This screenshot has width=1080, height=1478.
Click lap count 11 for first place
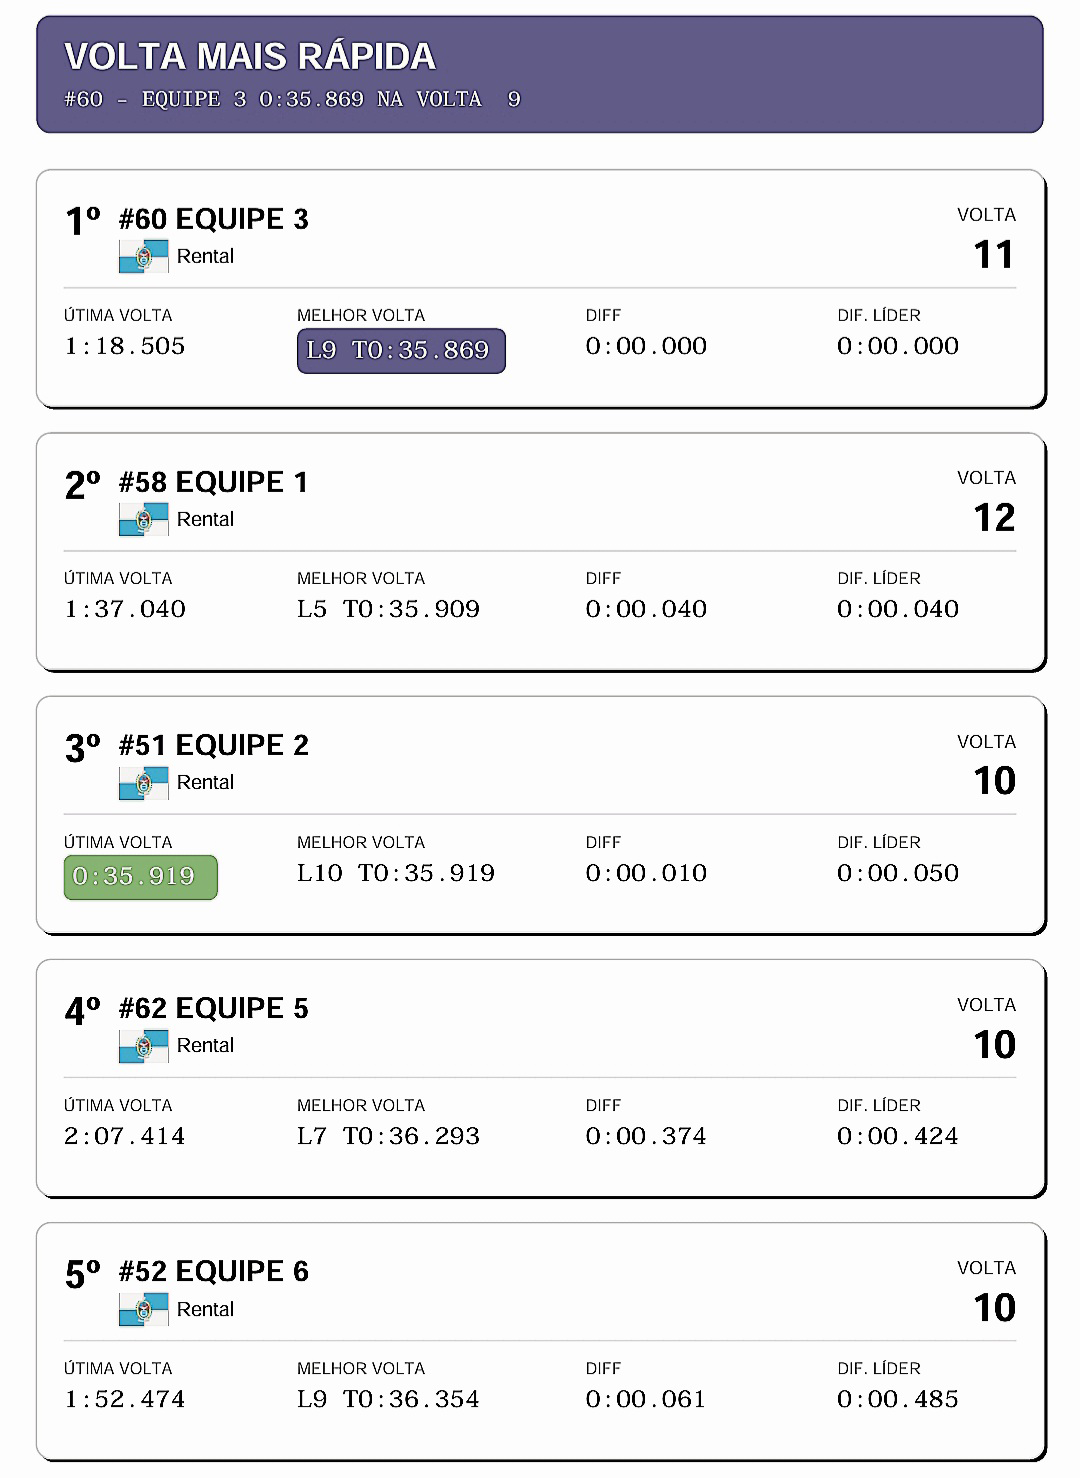993,255
